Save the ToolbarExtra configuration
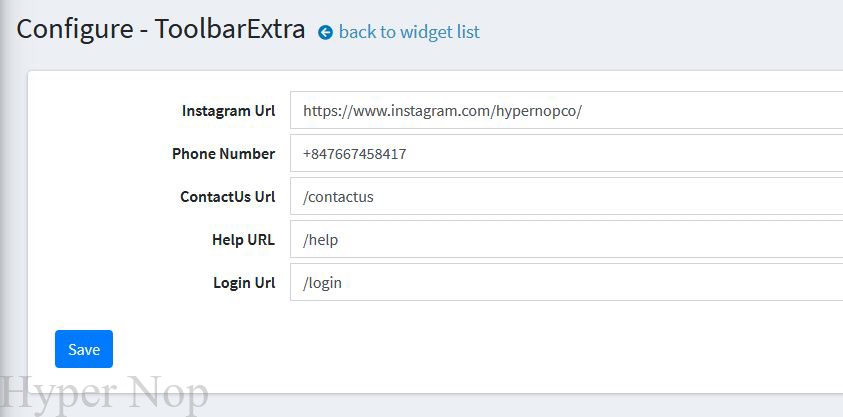 coord(84,349)
